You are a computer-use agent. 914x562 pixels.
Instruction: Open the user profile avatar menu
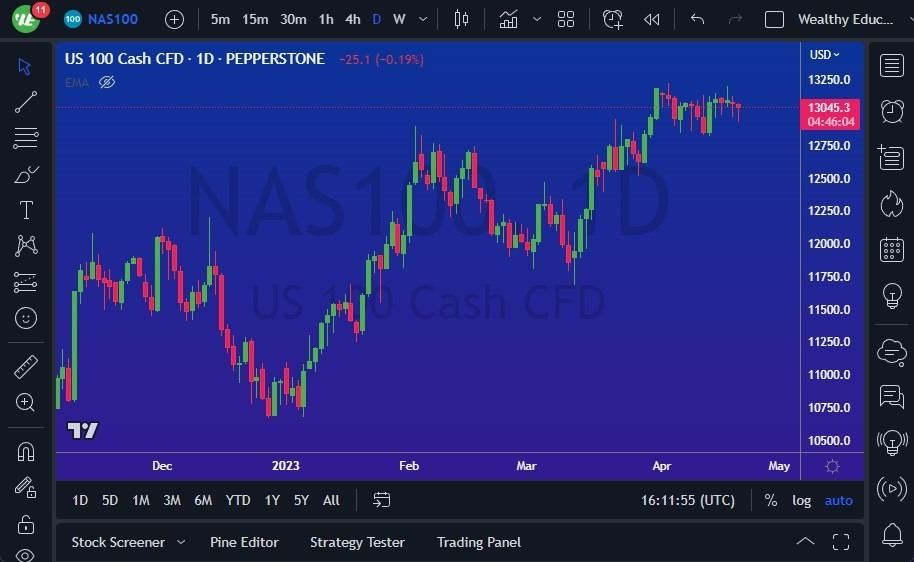point(26,19)
